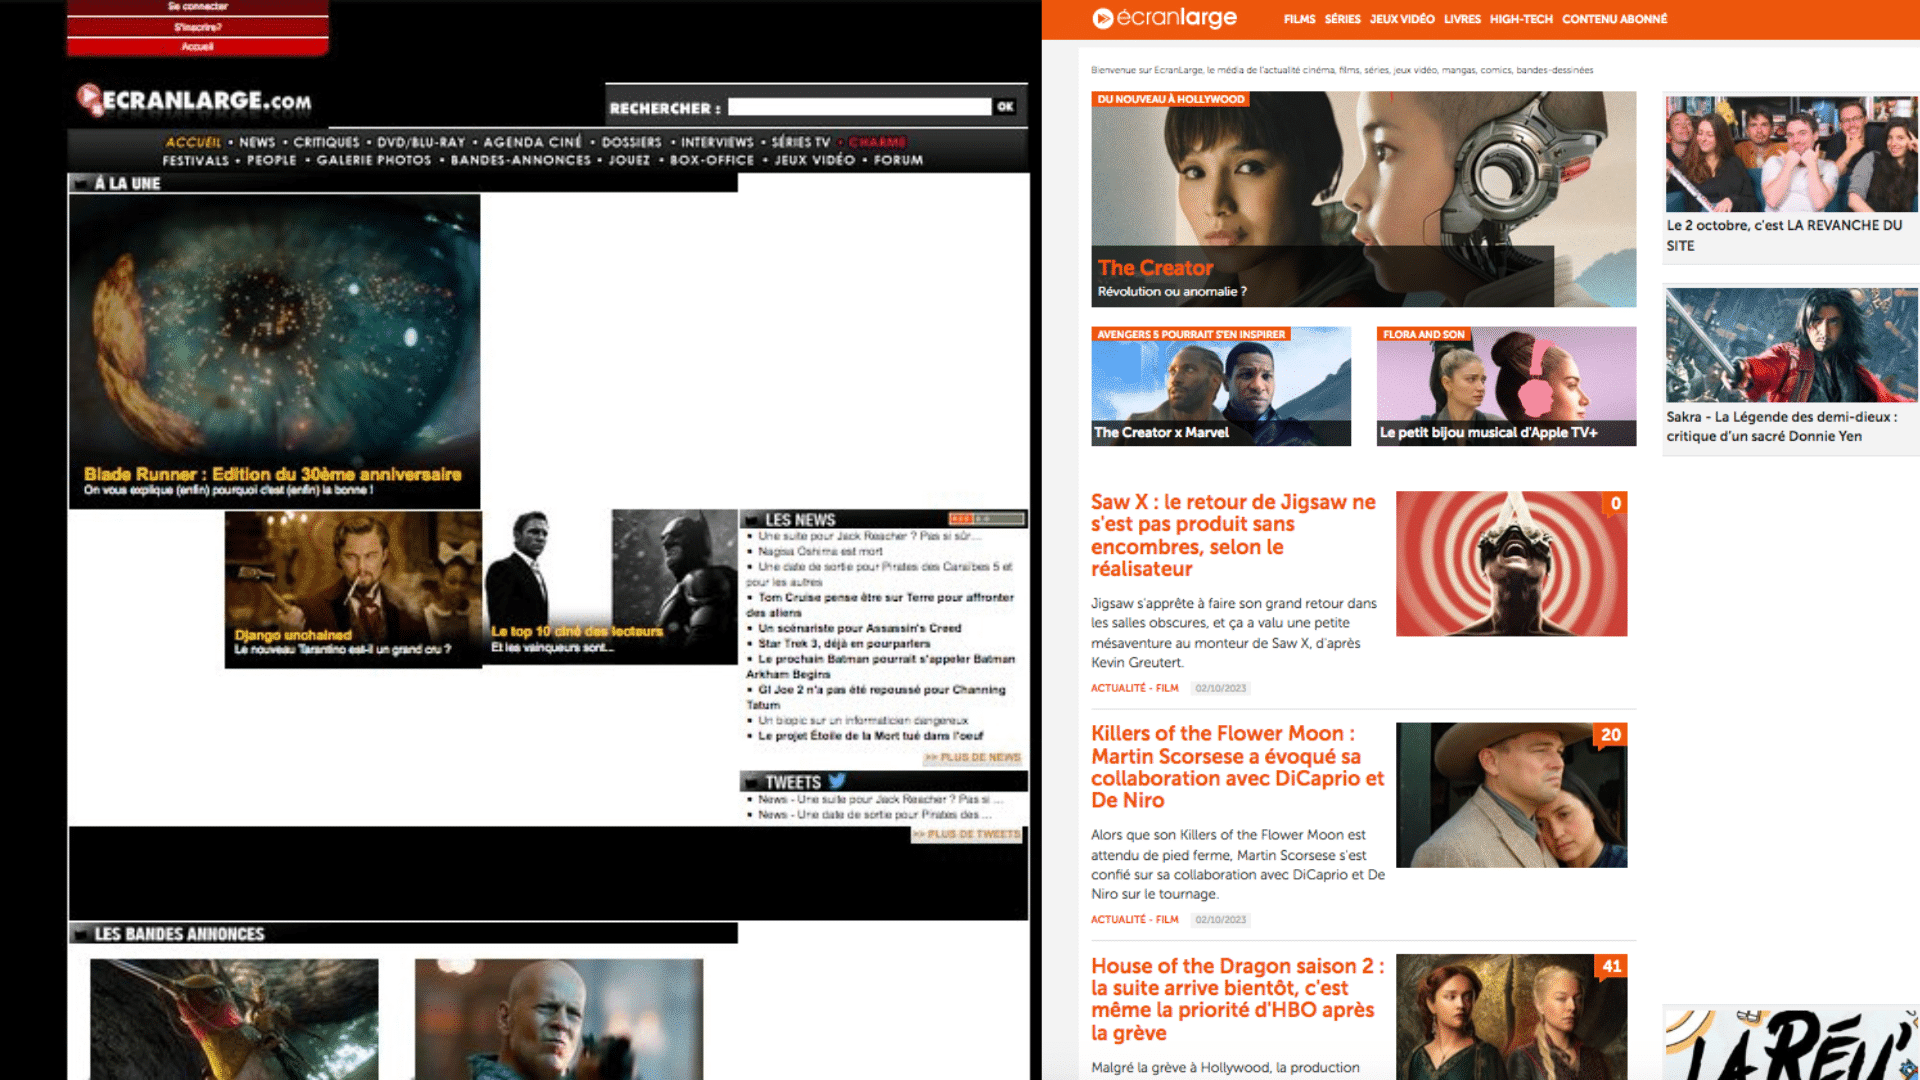This screenshot has height=1080, width=1920.
Task: Click DU NOUVEAU À HOLLYWOOD label
Action: [x=1170, y=99]
